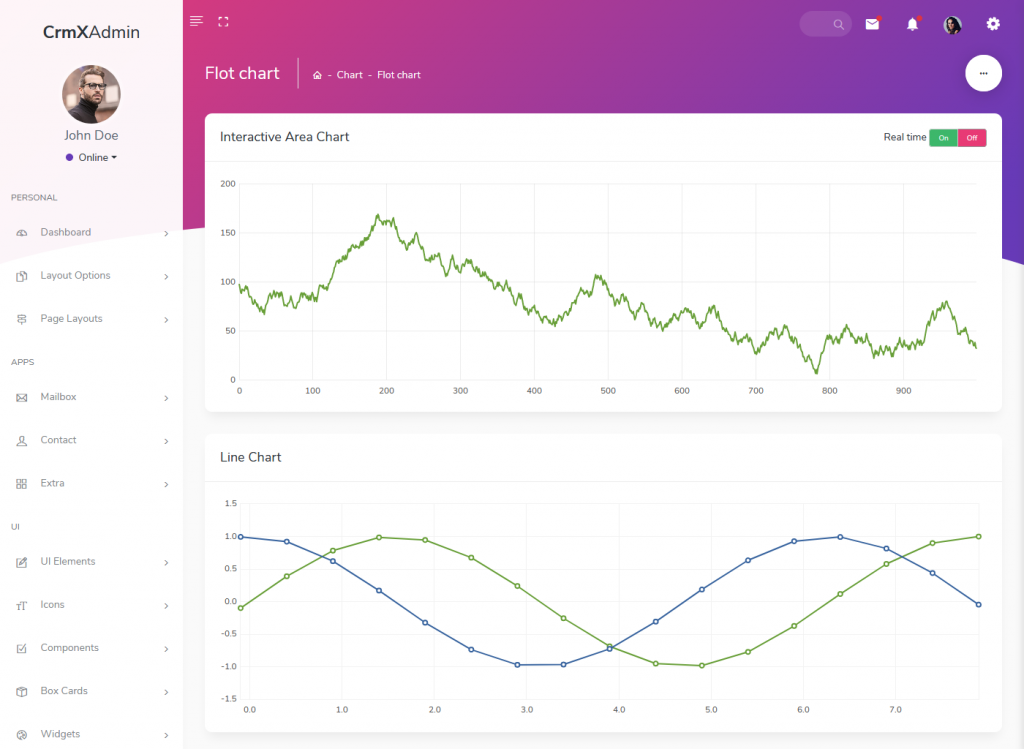Select the Contact sidebar icon
The height and width of the screenshot is (749, 1024).
point(22,440)
